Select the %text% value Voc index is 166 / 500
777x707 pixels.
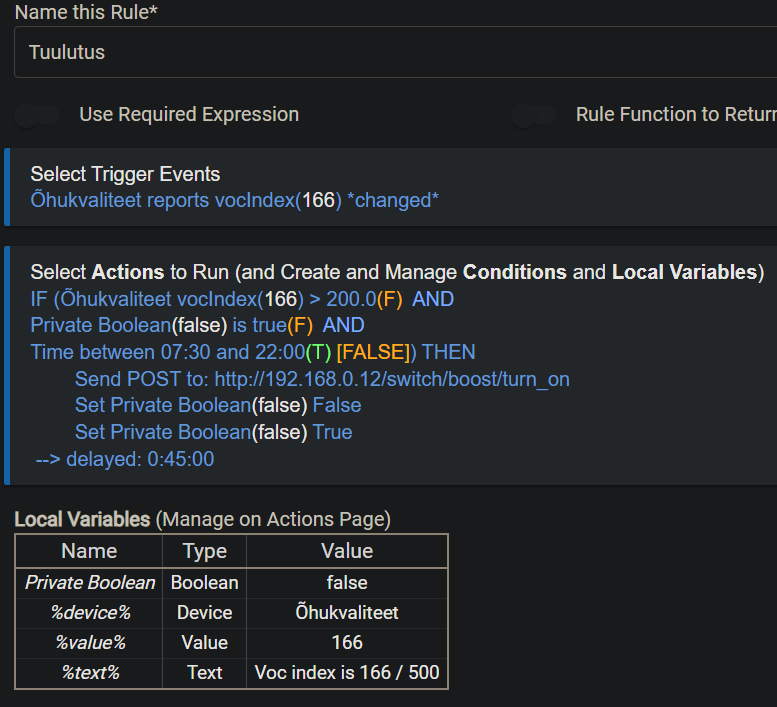347,672
